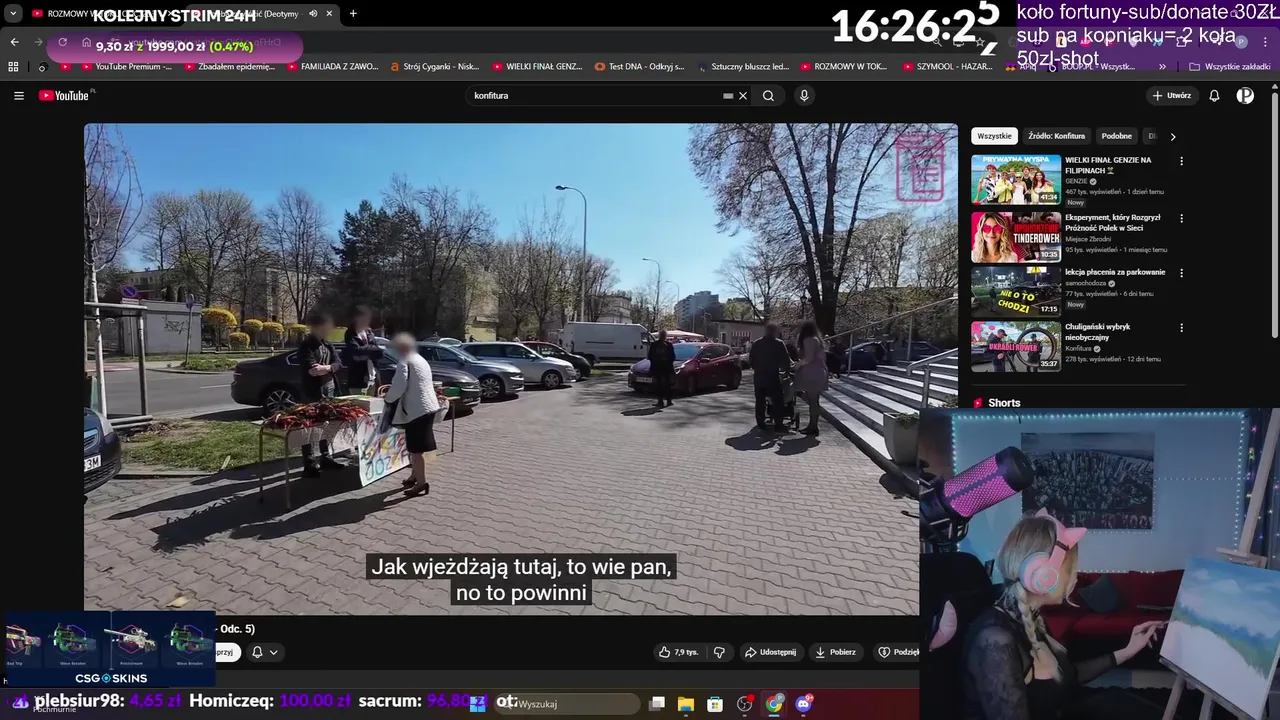Open the browser apps grid icon

coord(13,67)
